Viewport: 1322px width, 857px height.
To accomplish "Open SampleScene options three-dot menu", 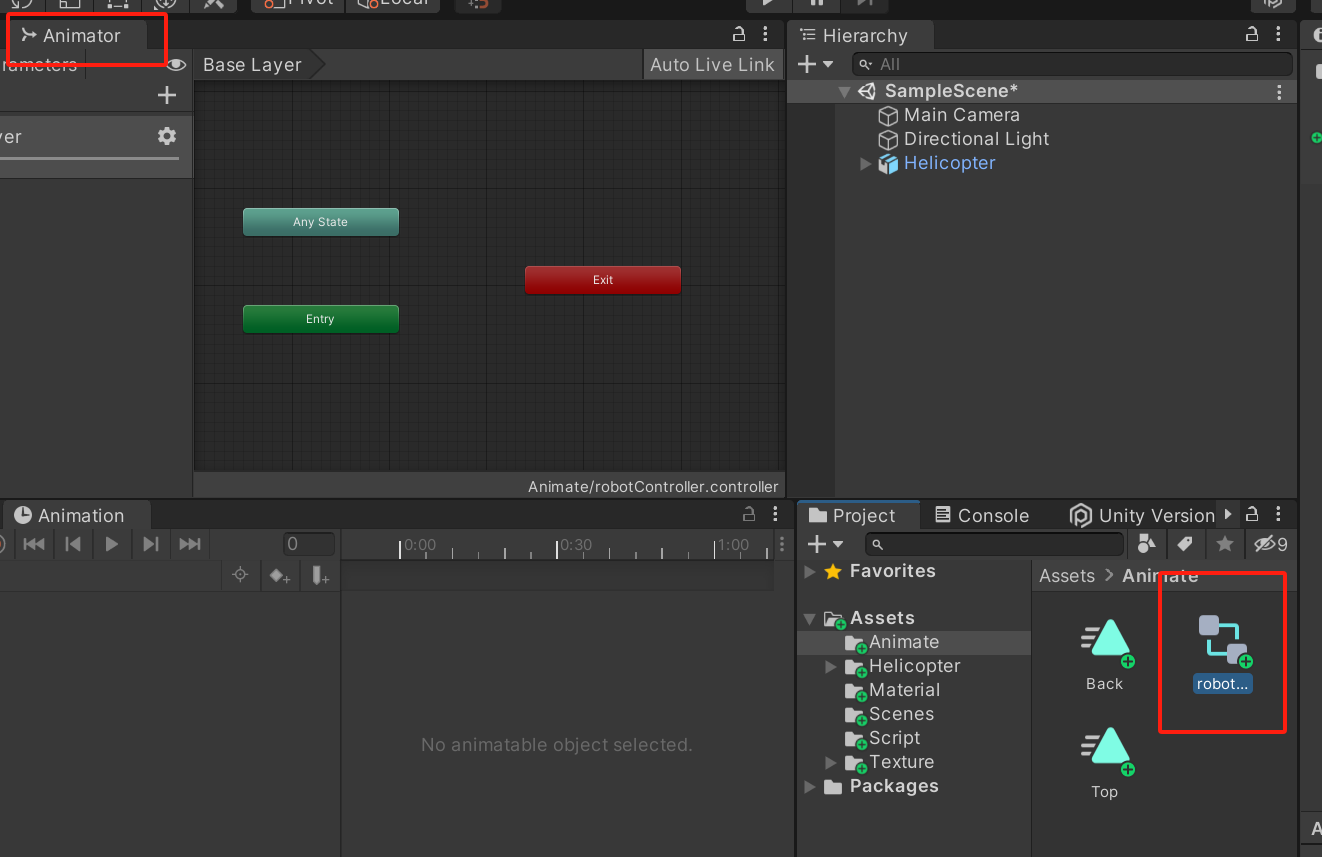I will (x=1279, y=92).
